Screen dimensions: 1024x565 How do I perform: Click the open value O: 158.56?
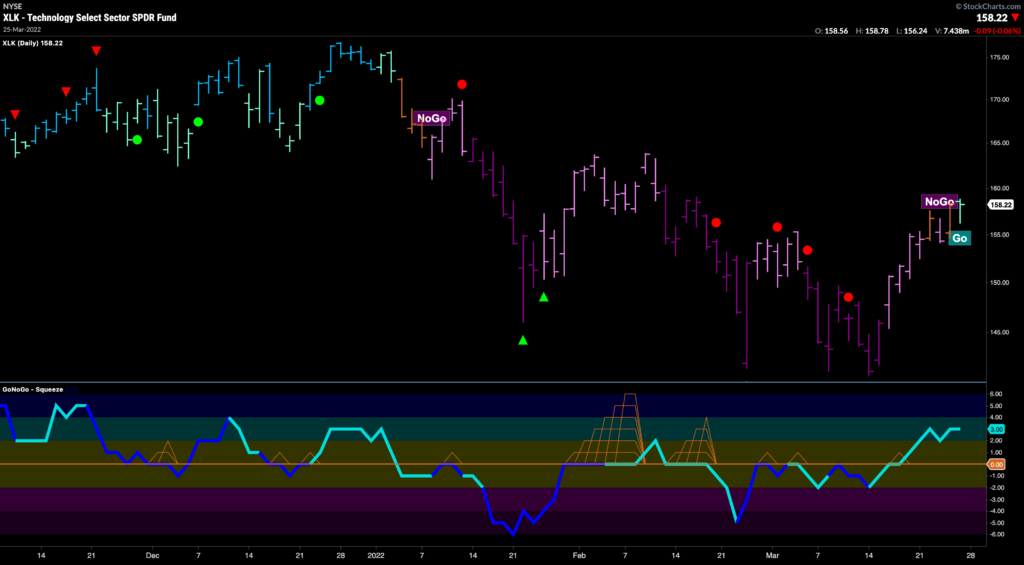pyautogui.click(x=830, y=31)
